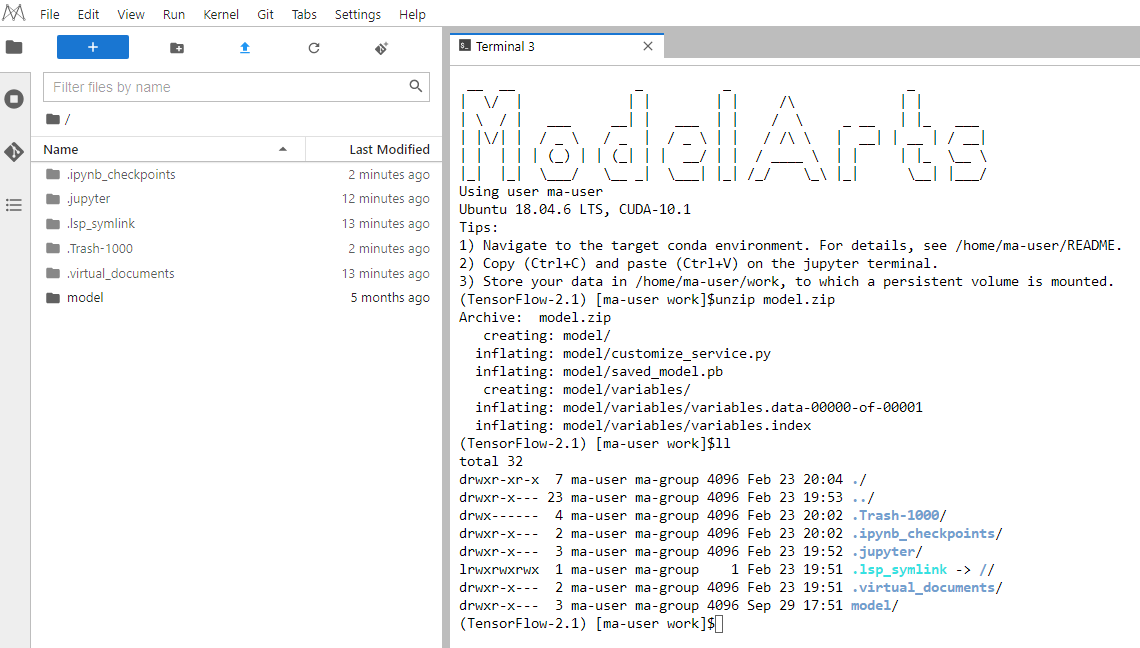Click the upload files icon

click(245, 48)
